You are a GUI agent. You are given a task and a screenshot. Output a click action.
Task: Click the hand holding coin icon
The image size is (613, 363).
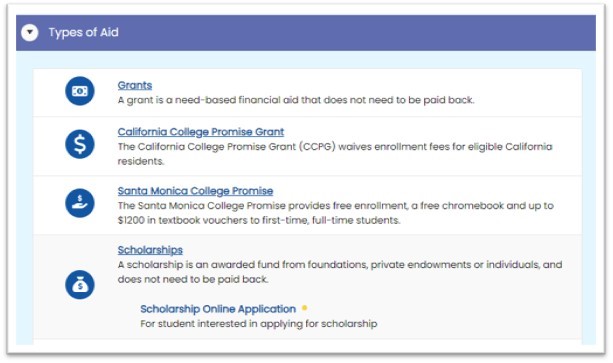(80, 203)
